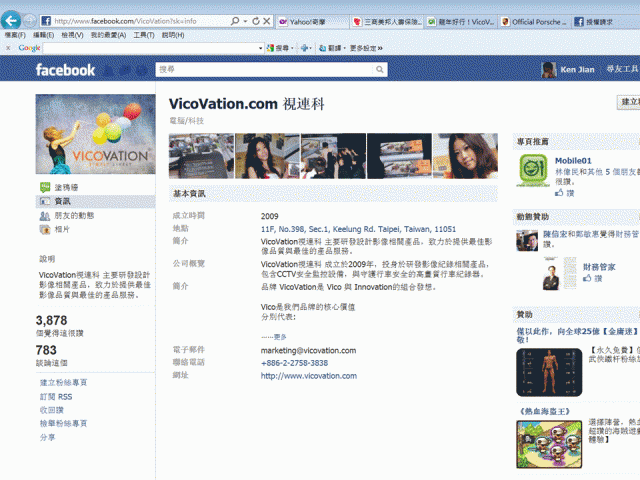Click the Facebook search field
The height and width of the screenshot is (480, 640).
click(x=264, y=69)
